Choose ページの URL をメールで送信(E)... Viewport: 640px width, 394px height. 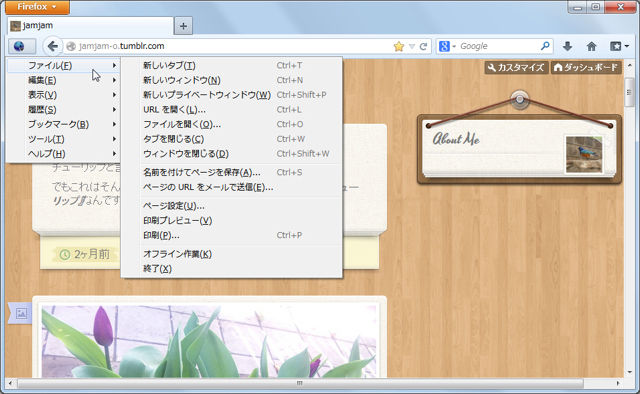231,187
